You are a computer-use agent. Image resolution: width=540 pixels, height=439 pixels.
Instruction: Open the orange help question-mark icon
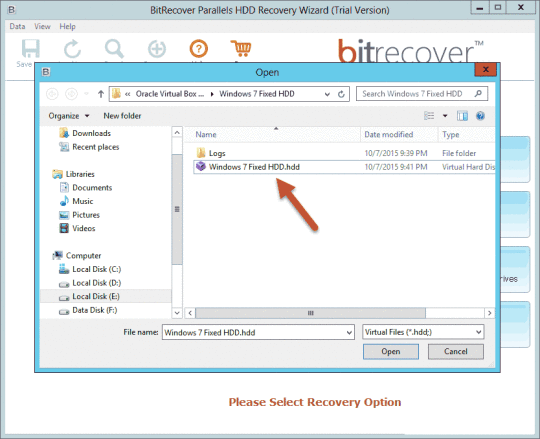pos(198,49)
